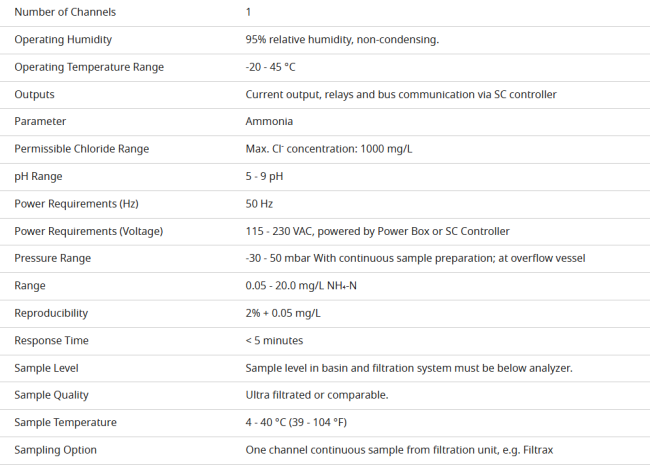Click Permissible Chloride Range label
Image resolution: width=650 pixels, height=466 pixels.
pyautogui.click(x=82, y=149)
